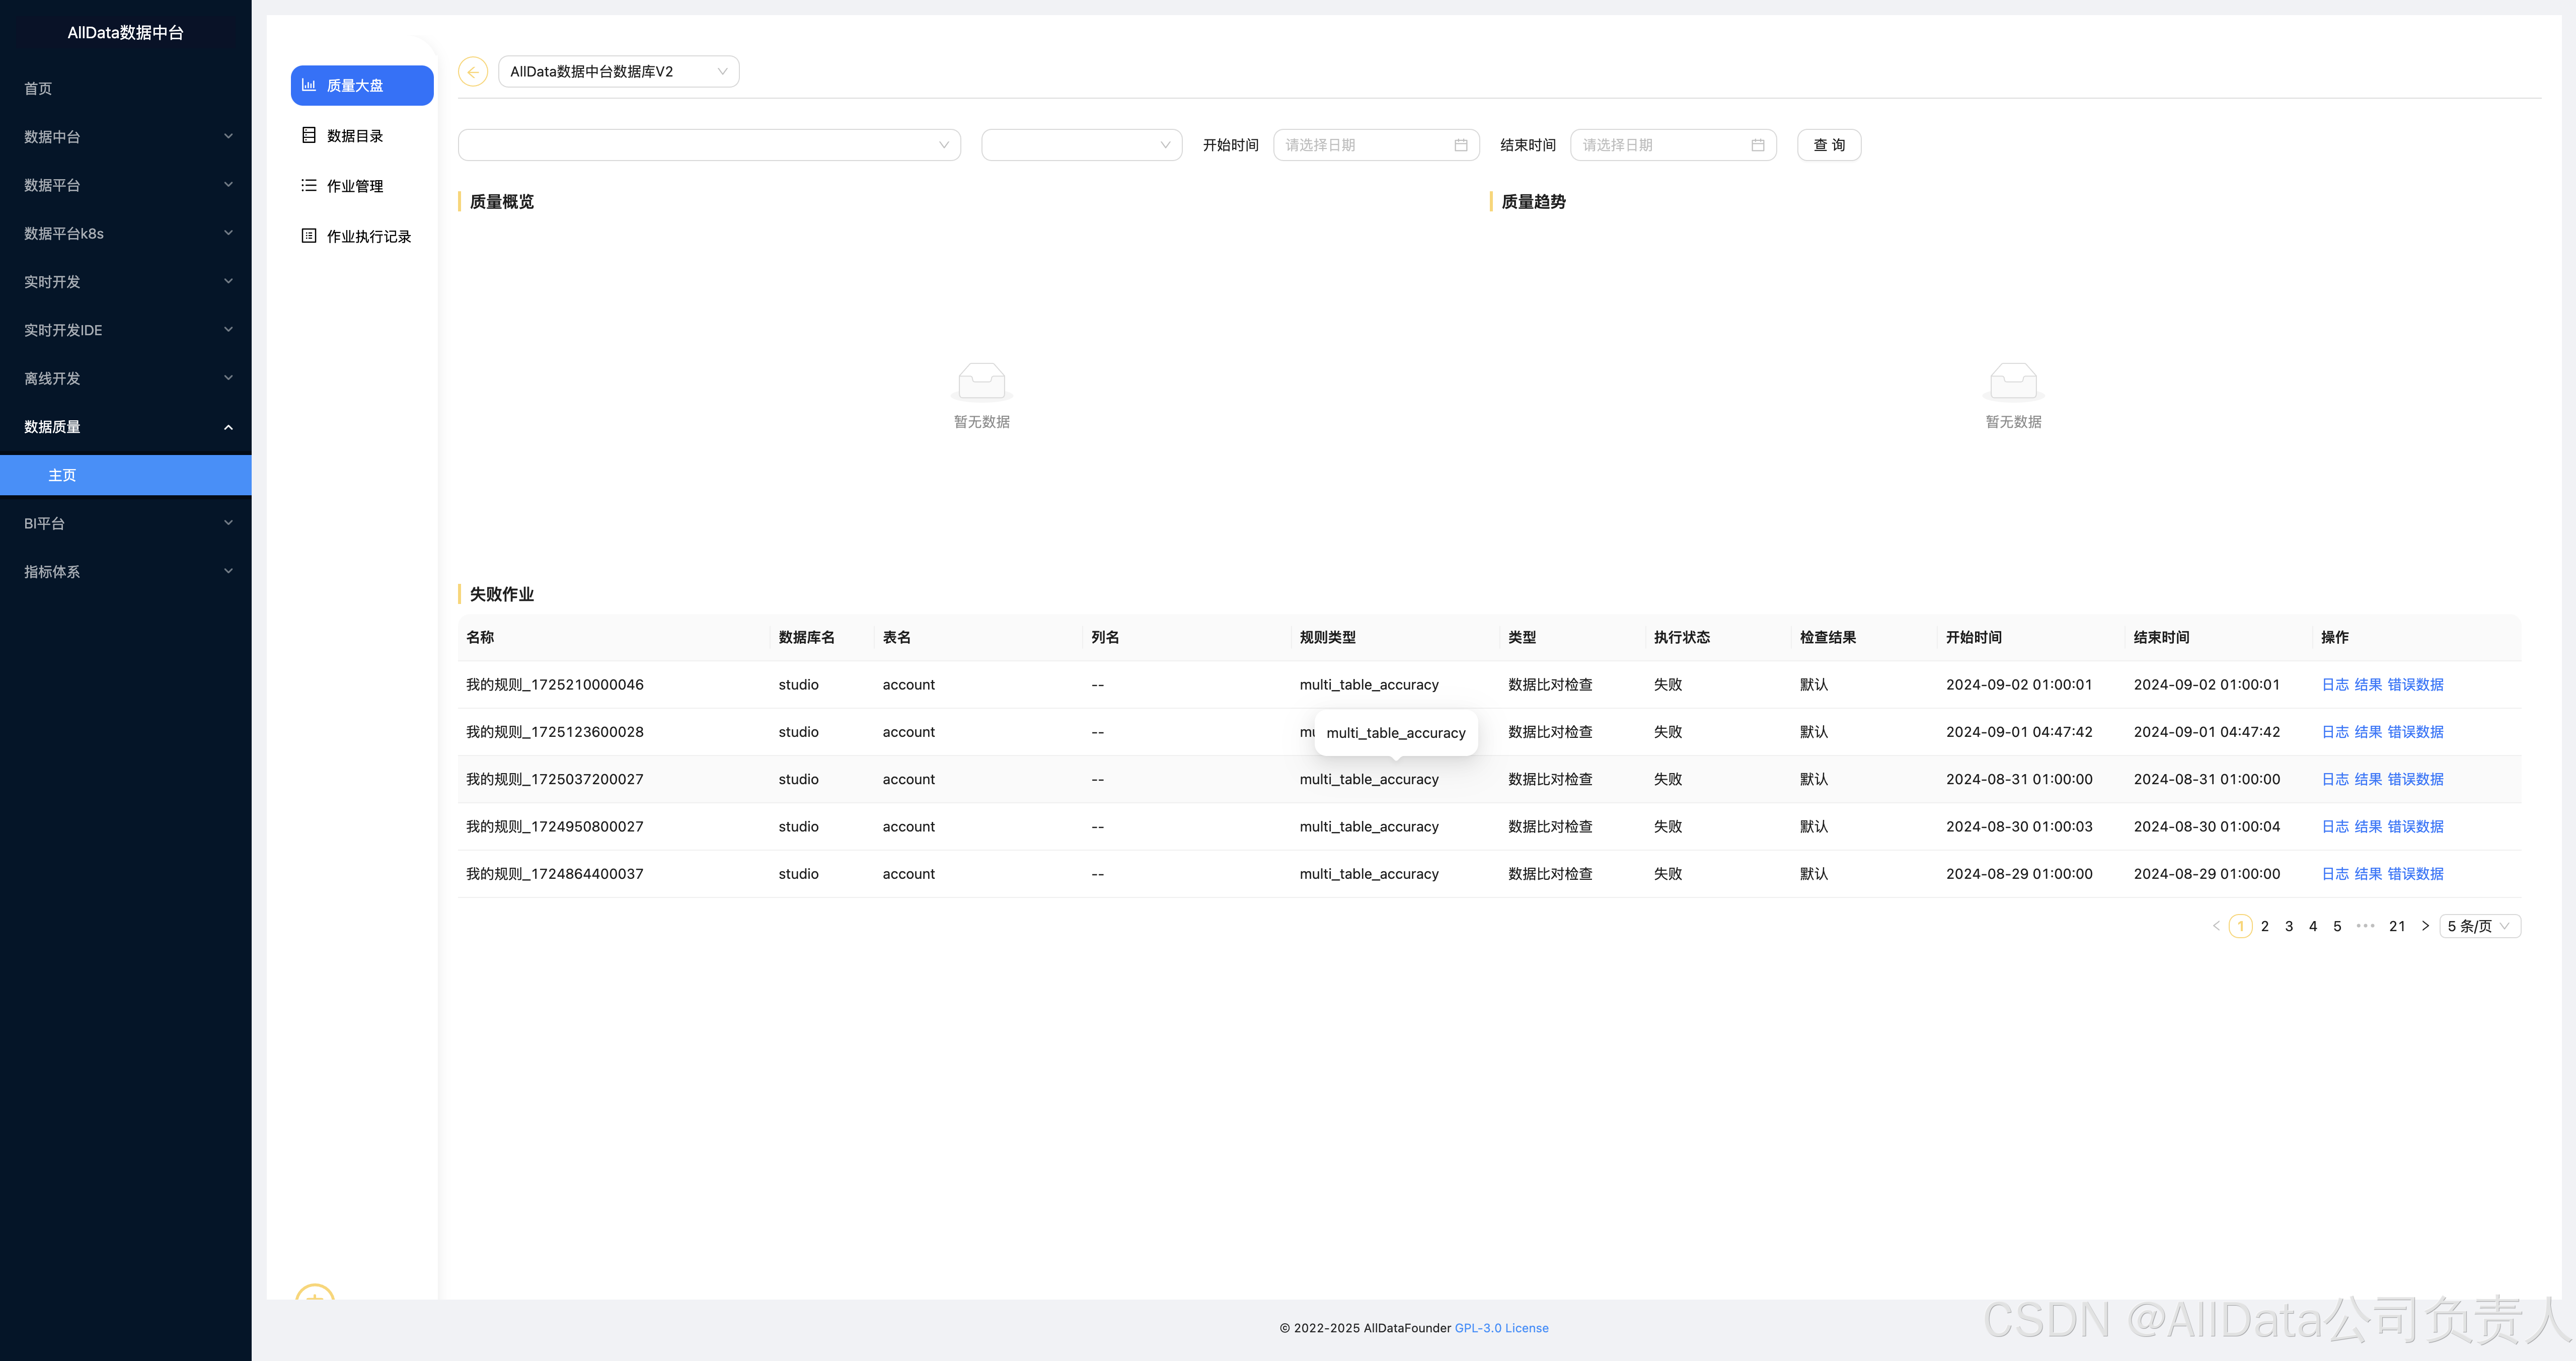Click the 查询 button
Screen dimensions: 2576x1361
[x=1828, y=145]
